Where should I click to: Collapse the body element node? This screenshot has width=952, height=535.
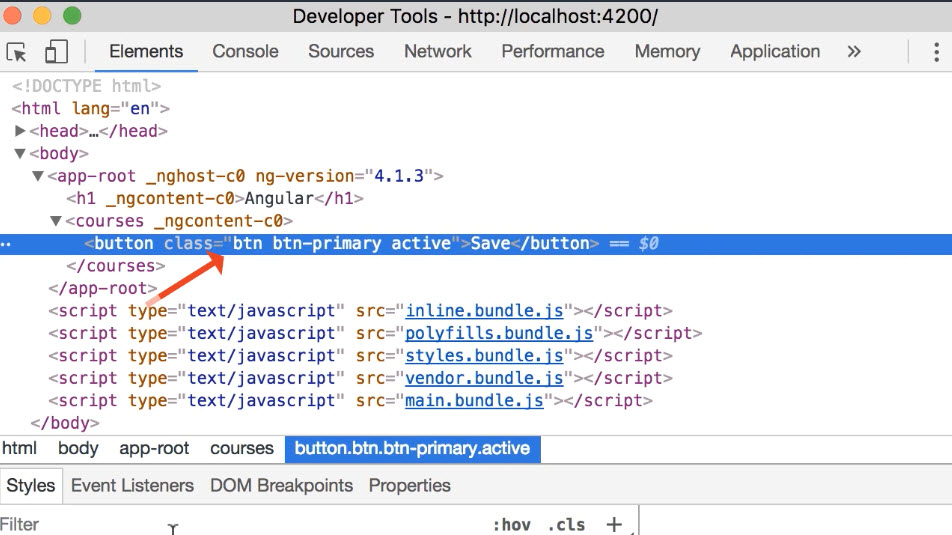tap(20, 154)
